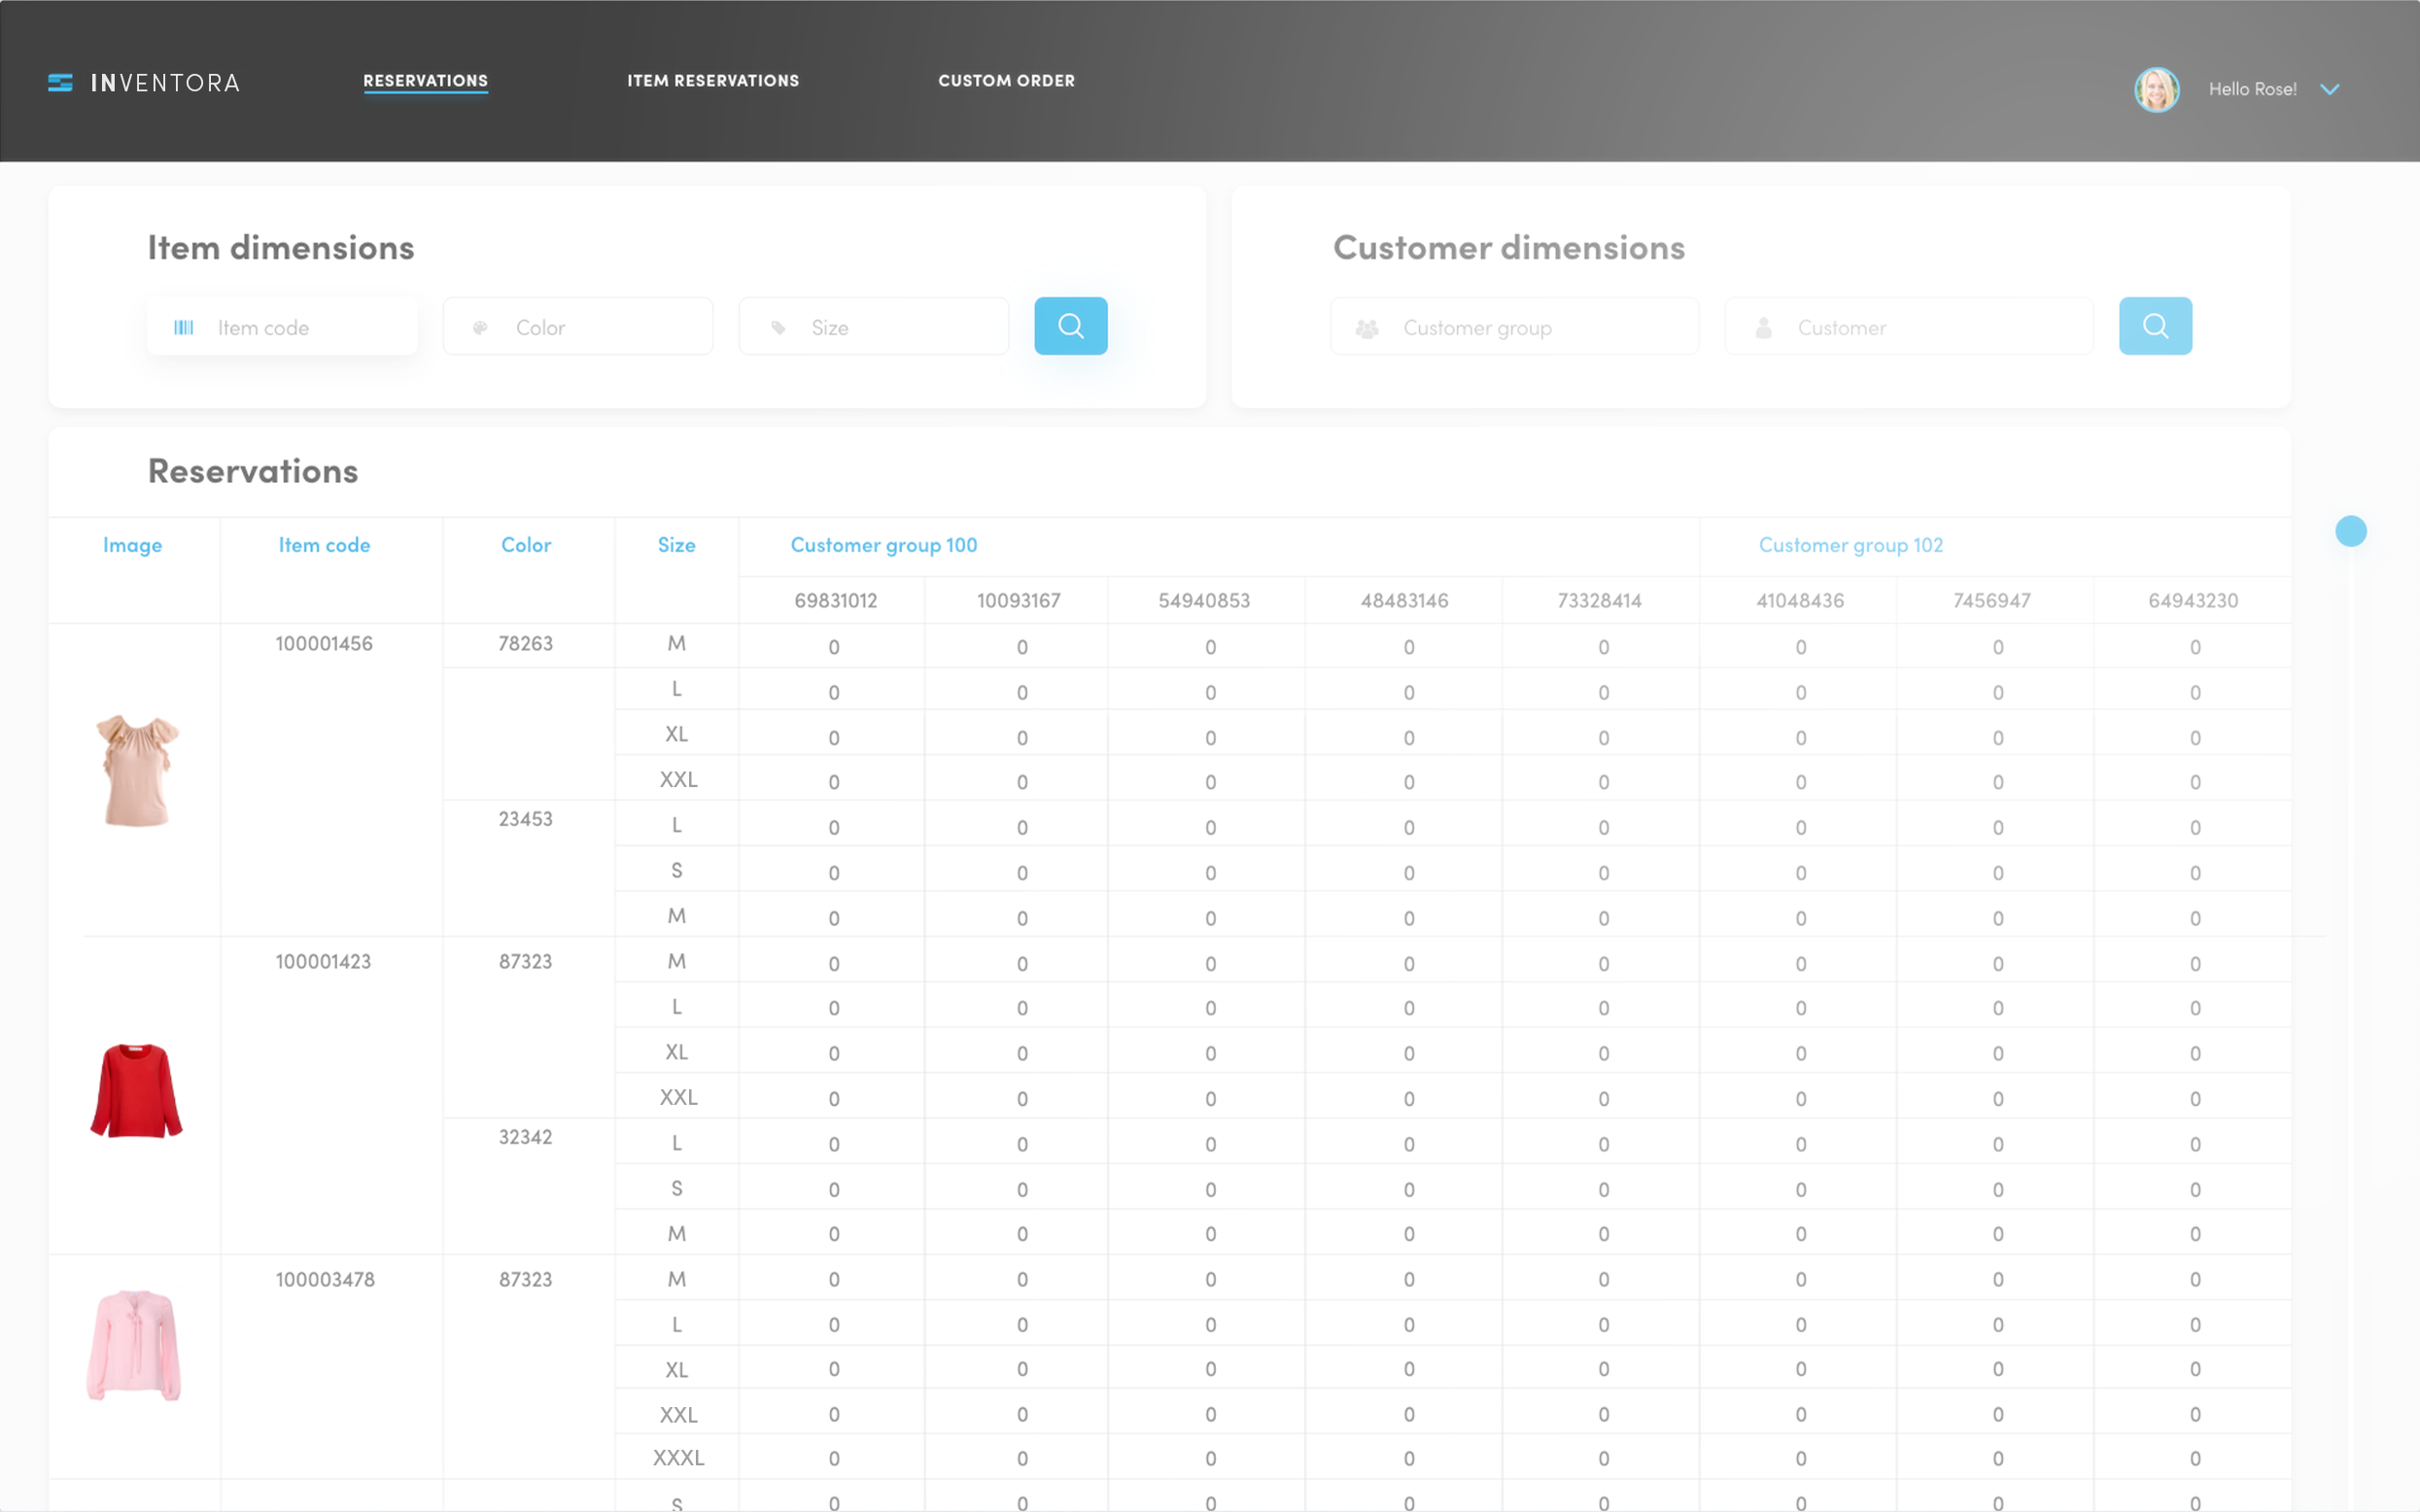Select the Customer group 100 header
Viewport: 2420px width, 1512px height.
click(884, 545)
